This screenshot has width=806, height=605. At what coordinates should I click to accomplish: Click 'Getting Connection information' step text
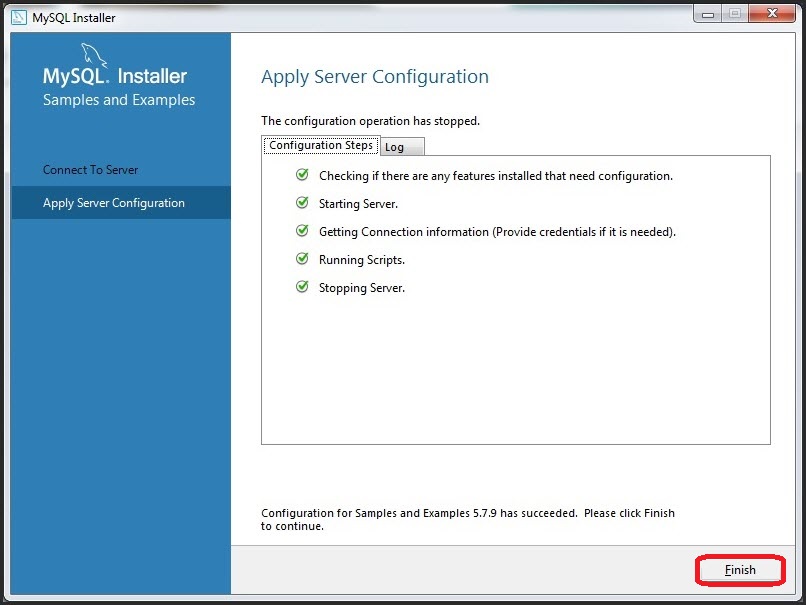click(x=497, y=232)
